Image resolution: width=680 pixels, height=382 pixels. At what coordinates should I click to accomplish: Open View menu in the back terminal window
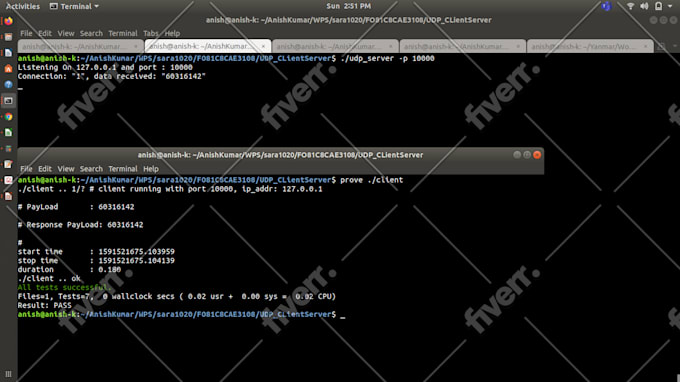[66, 33]
